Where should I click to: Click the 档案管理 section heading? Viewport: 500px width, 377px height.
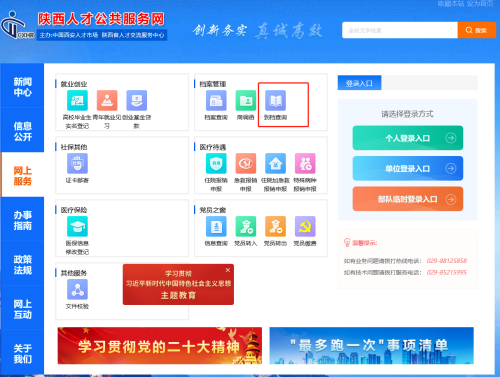(213, 84)
